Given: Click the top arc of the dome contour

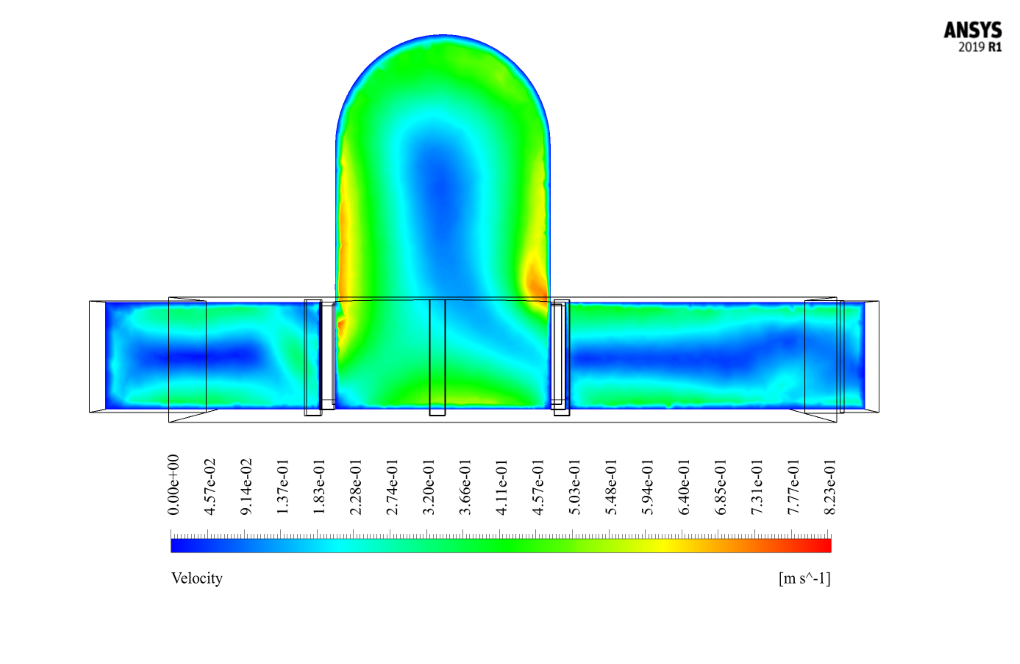Looking at the screenshot, I should [x=442, y=38].
